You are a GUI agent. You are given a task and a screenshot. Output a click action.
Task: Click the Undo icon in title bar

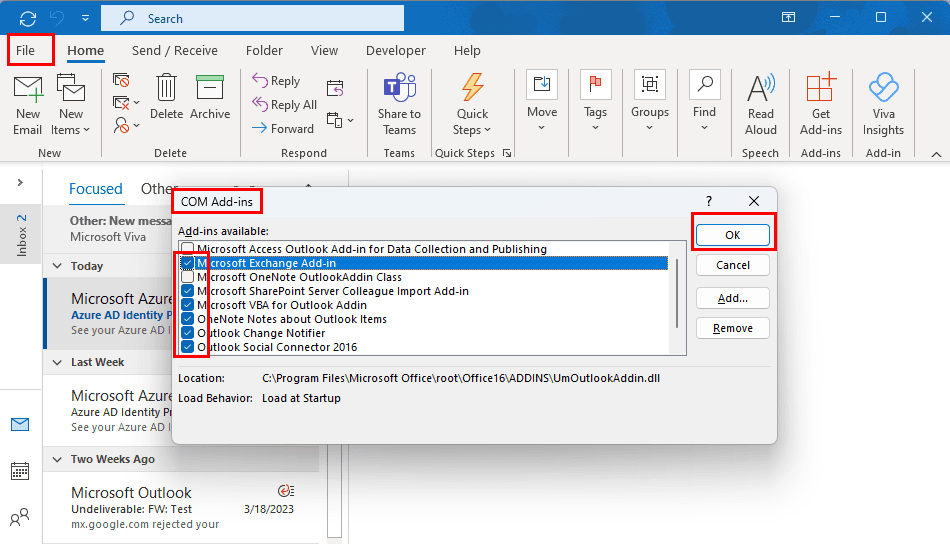[x=57, y=18]
